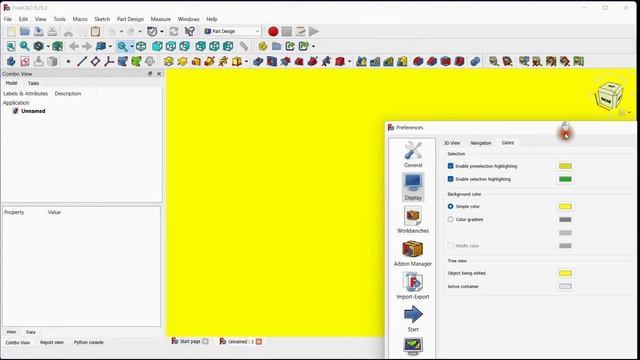
Task: Click the New document icon
Action: tap(11, 31)
